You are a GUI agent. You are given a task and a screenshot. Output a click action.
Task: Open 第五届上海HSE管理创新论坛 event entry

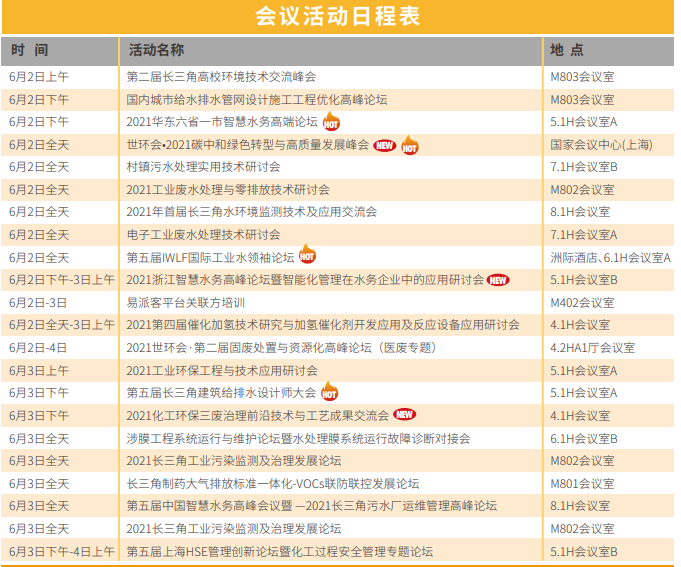pos(279,551)
